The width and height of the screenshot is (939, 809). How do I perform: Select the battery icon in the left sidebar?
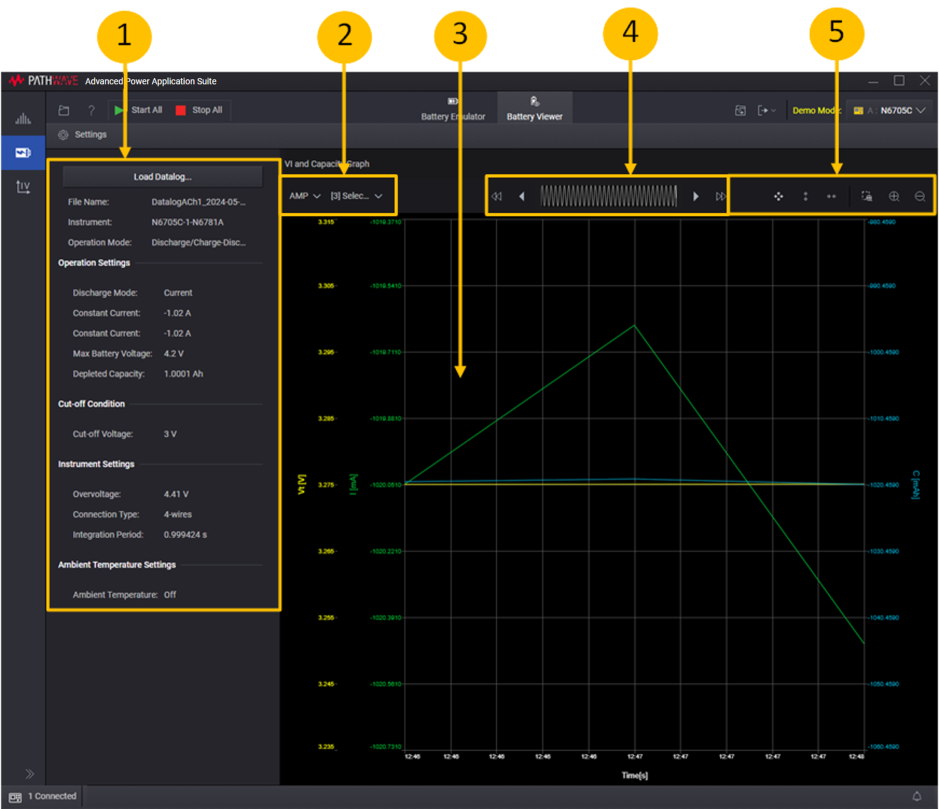pos(23,153)
